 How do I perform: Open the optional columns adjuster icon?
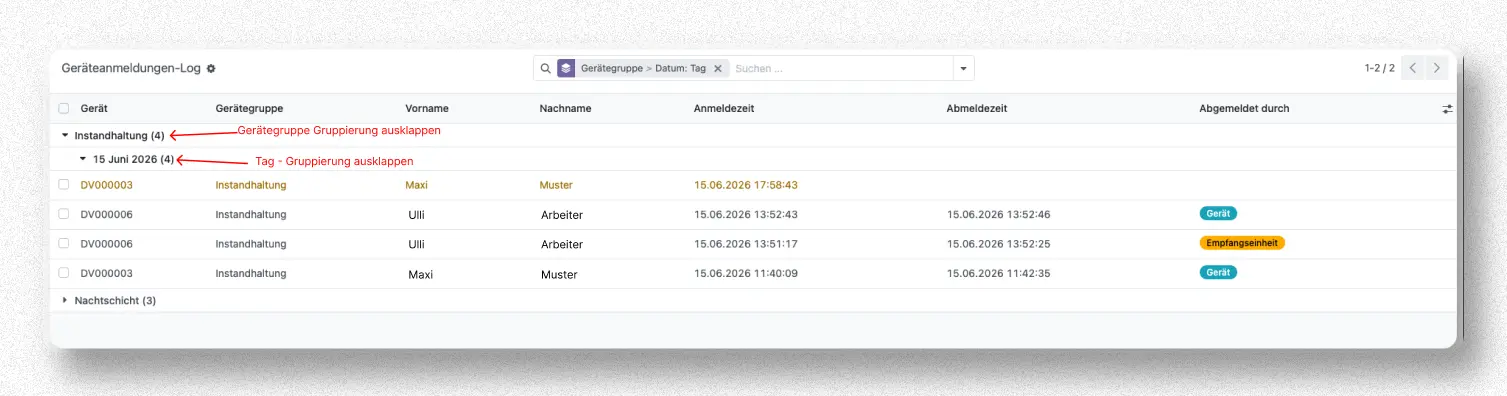(1447, 109)
